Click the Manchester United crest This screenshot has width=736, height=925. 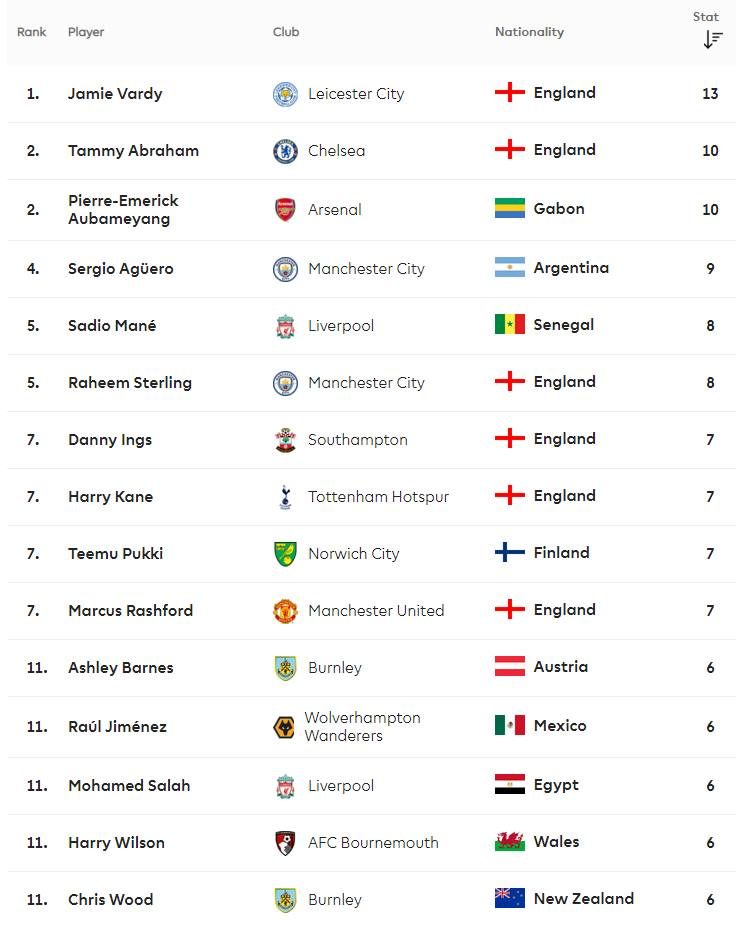(285, 611)
